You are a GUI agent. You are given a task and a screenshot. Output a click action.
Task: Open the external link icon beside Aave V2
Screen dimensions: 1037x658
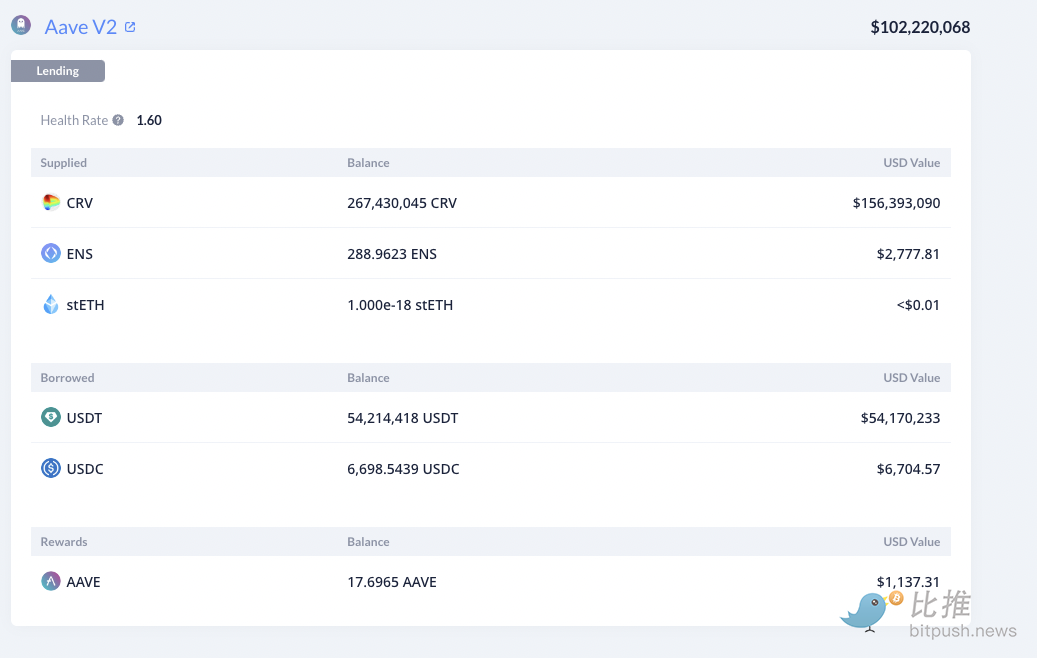click(x=130, y=27)
